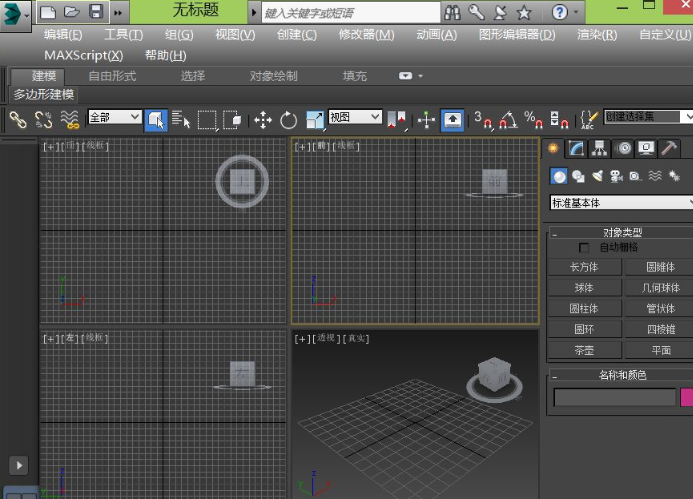Open the 渲染(R) menu
693x499 pixels.
597,34
